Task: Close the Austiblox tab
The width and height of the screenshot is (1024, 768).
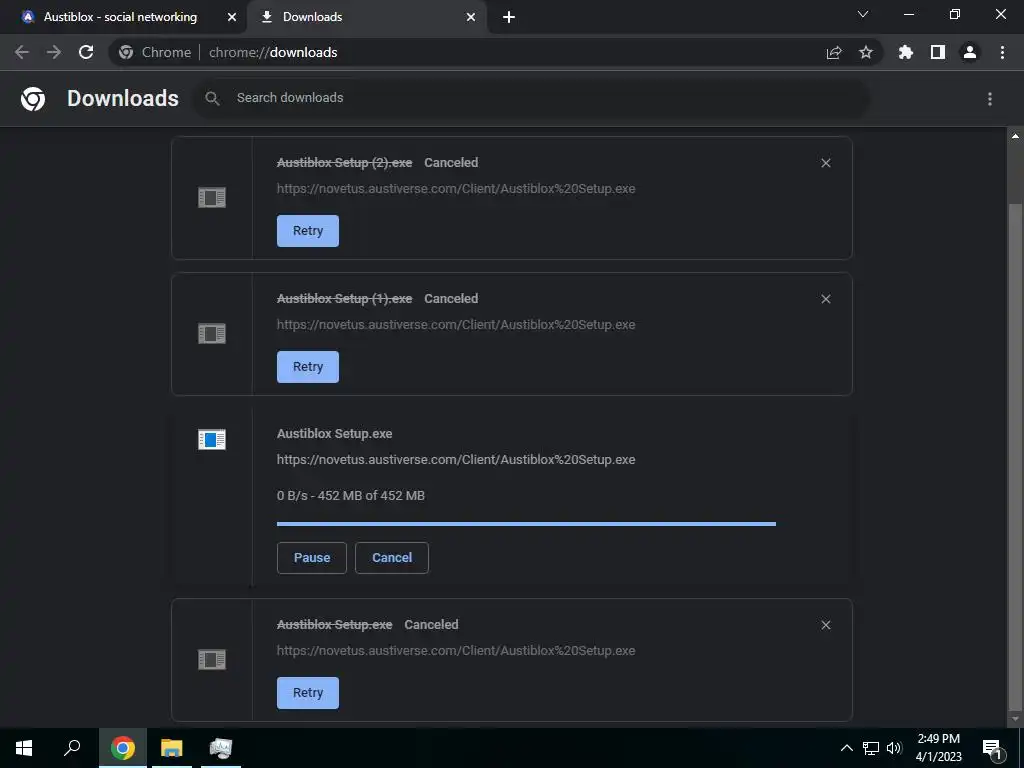Action: (232, 17)
